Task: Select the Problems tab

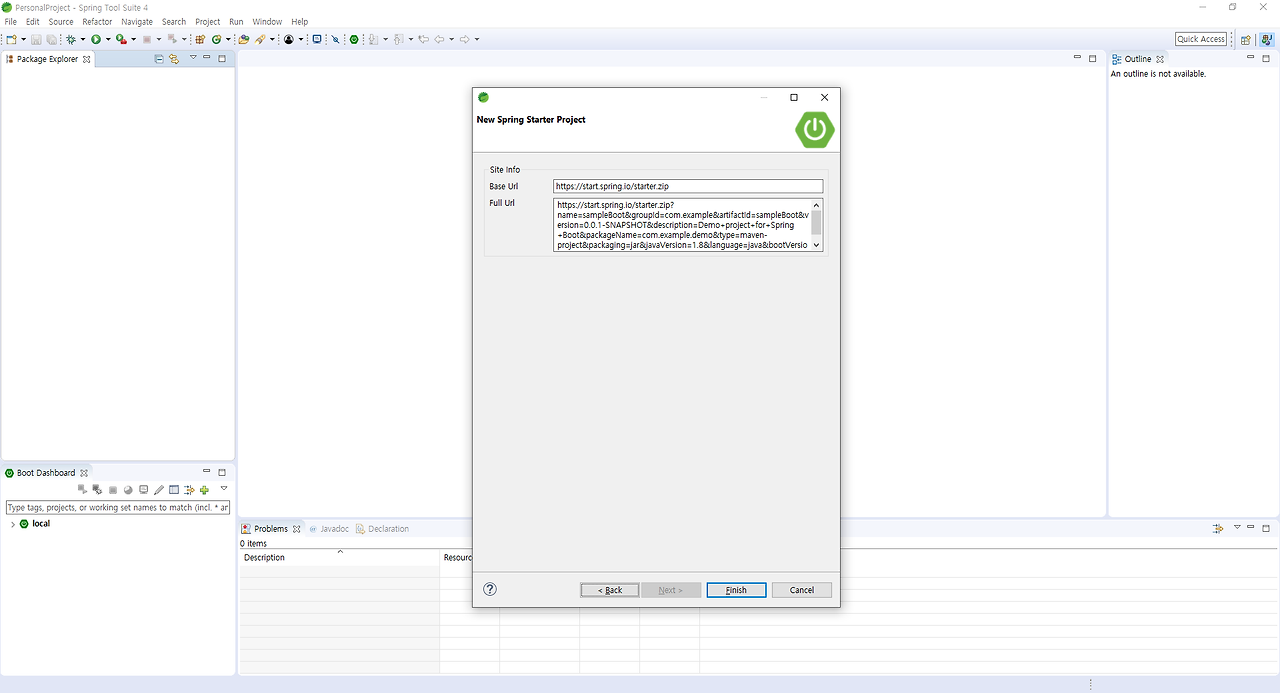Action: 271,529
